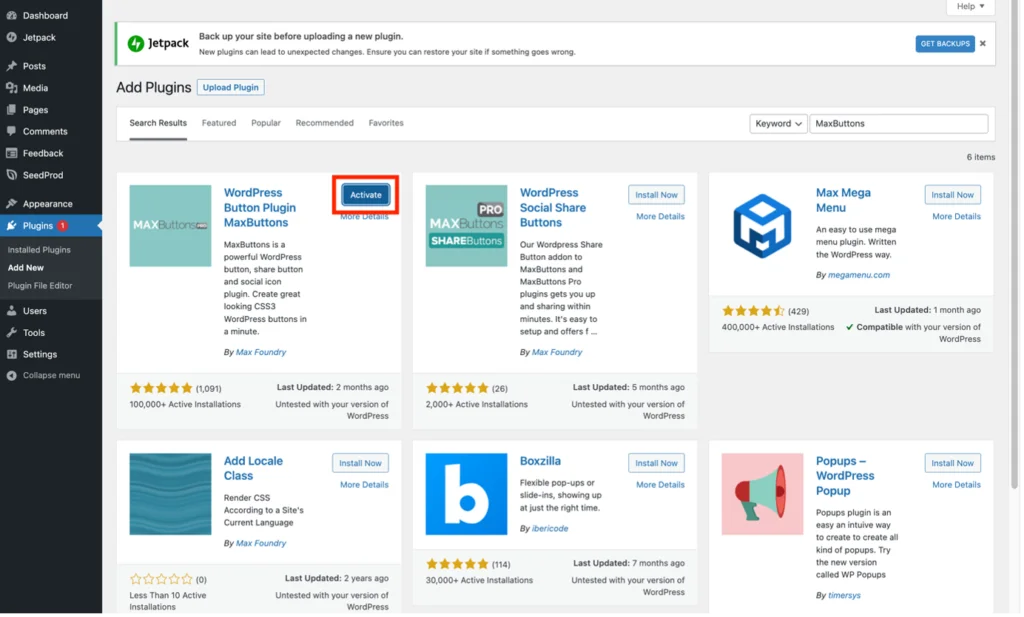Expand the Keyword search type dropdown
The width and height of the screenshot is (1024, 617).
[780, 123]
